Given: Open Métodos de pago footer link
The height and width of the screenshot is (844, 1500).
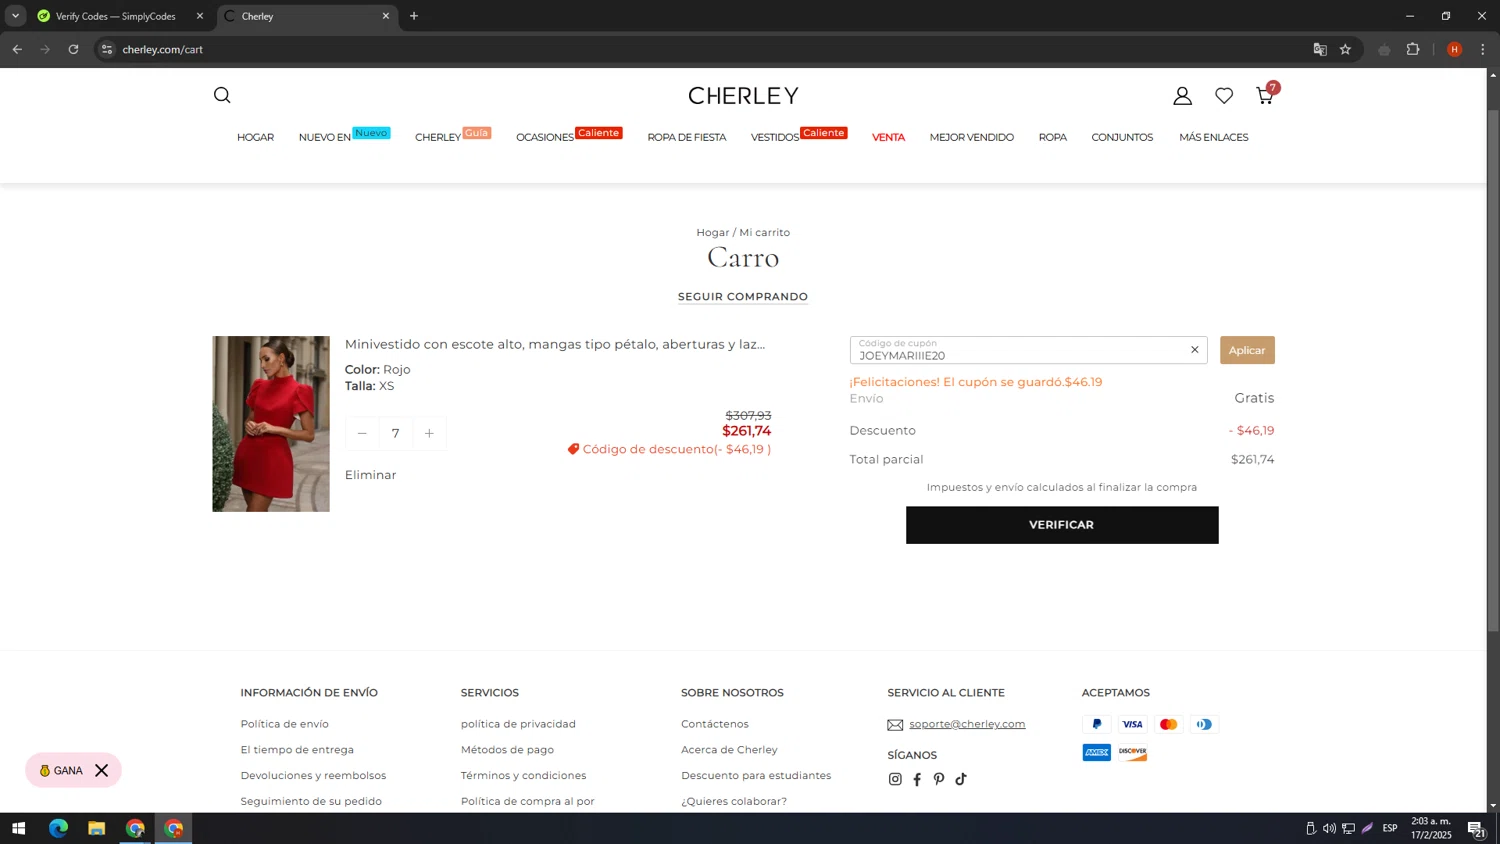Looking at the screenshot, I should coord(507,750).
